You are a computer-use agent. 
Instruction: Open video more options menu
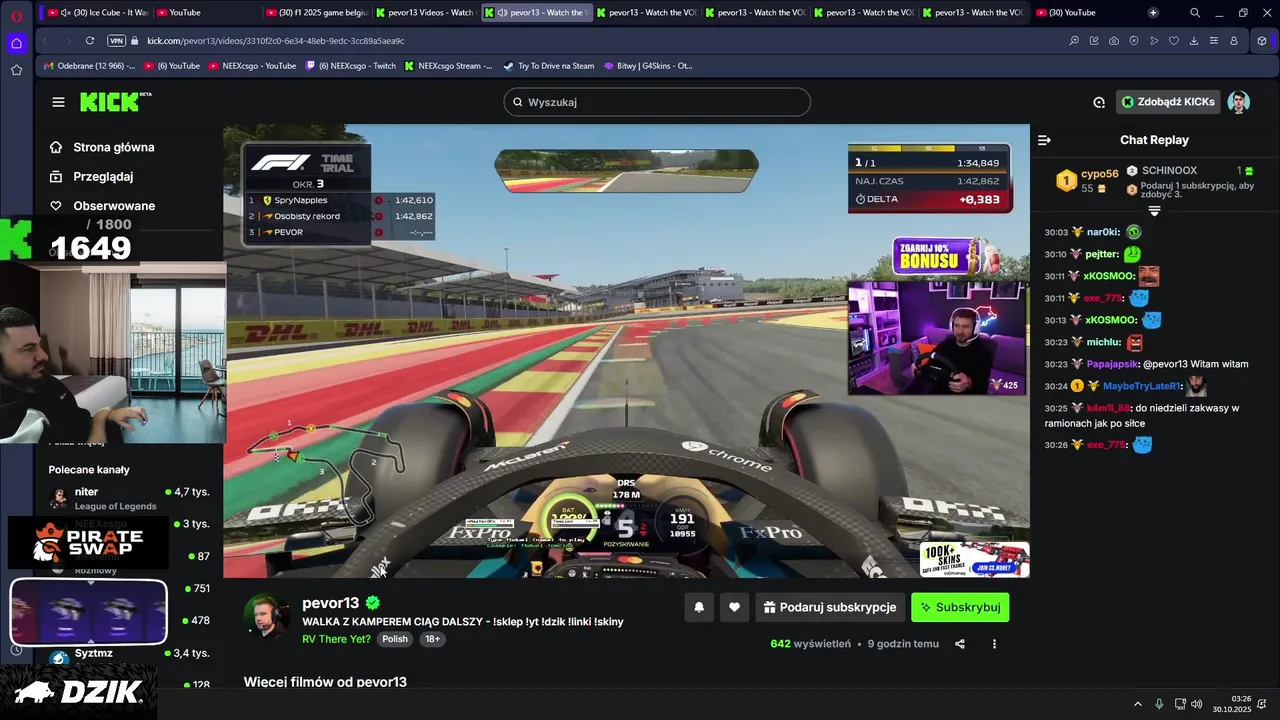994,644
